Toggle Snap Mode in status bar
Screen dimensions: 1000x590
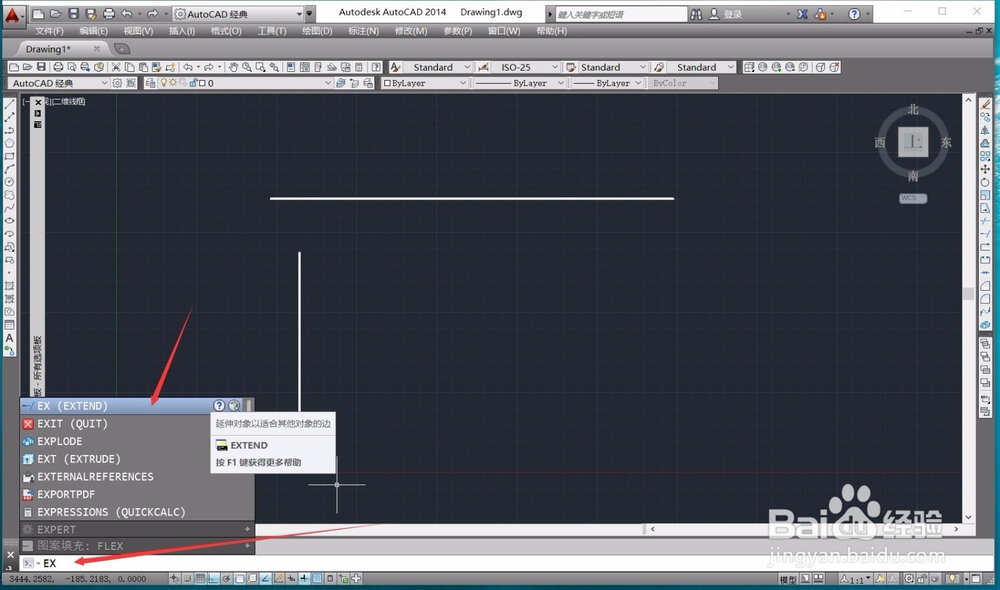pyautogui.click(x=188, y=579)
